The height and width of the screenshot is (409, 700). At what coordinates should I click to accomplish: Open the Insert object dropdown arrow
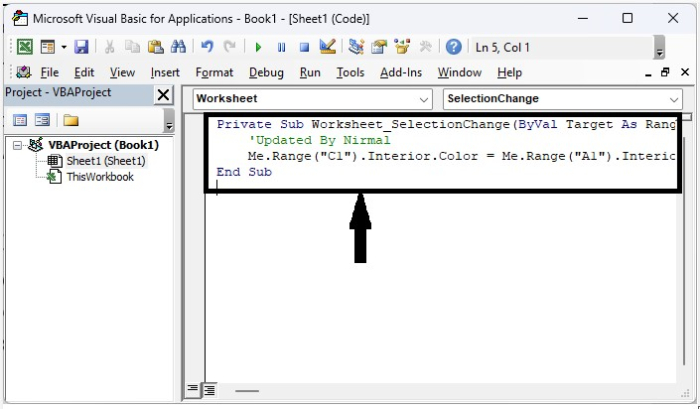point(64,47)
